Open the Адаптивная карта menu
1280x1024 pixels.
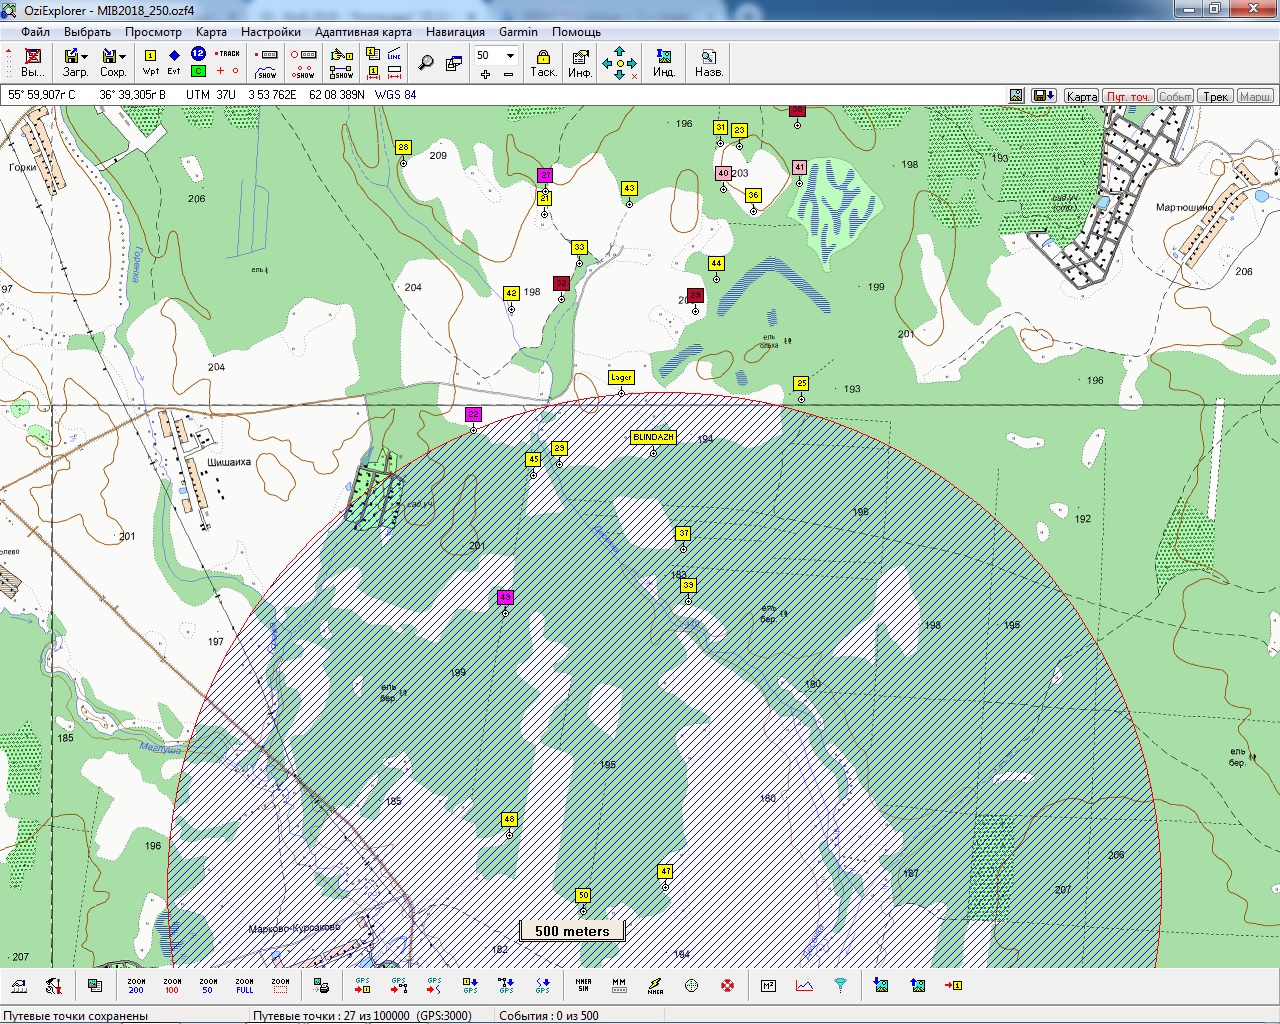(363, 32)
